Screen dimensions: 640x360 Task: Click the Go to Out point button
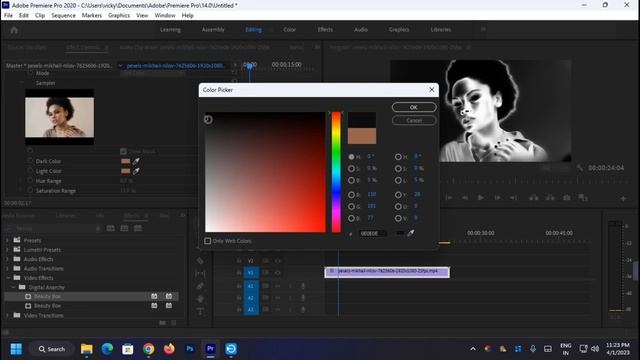(513, 198)
